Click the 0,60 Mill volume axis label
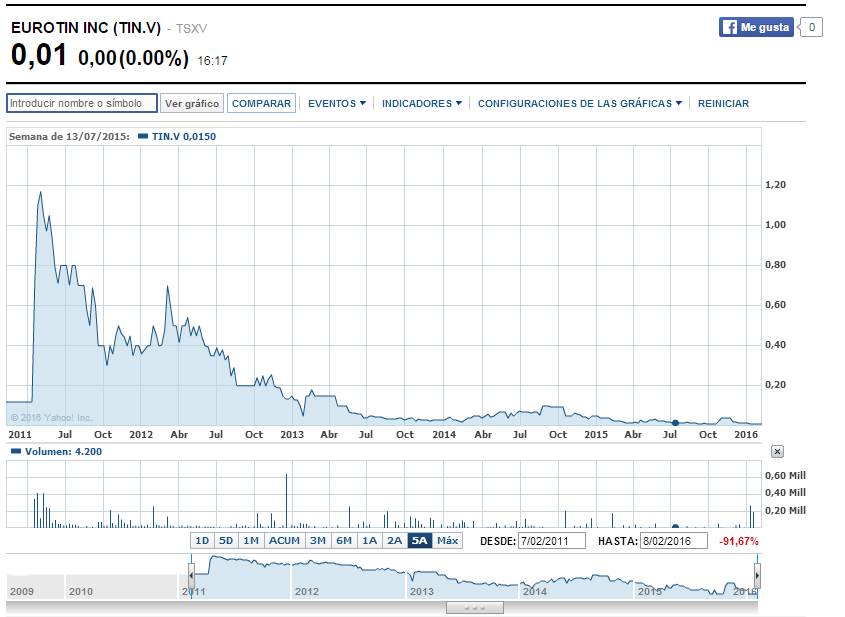 coord(785,475)
